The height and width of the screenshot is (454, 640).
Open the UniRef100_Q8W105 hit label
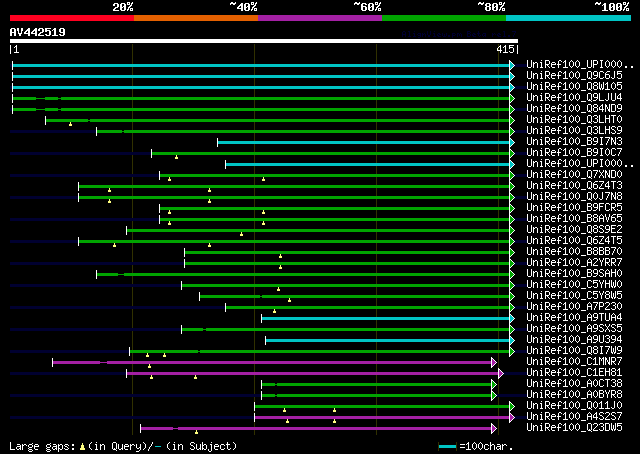click(574, 87)
